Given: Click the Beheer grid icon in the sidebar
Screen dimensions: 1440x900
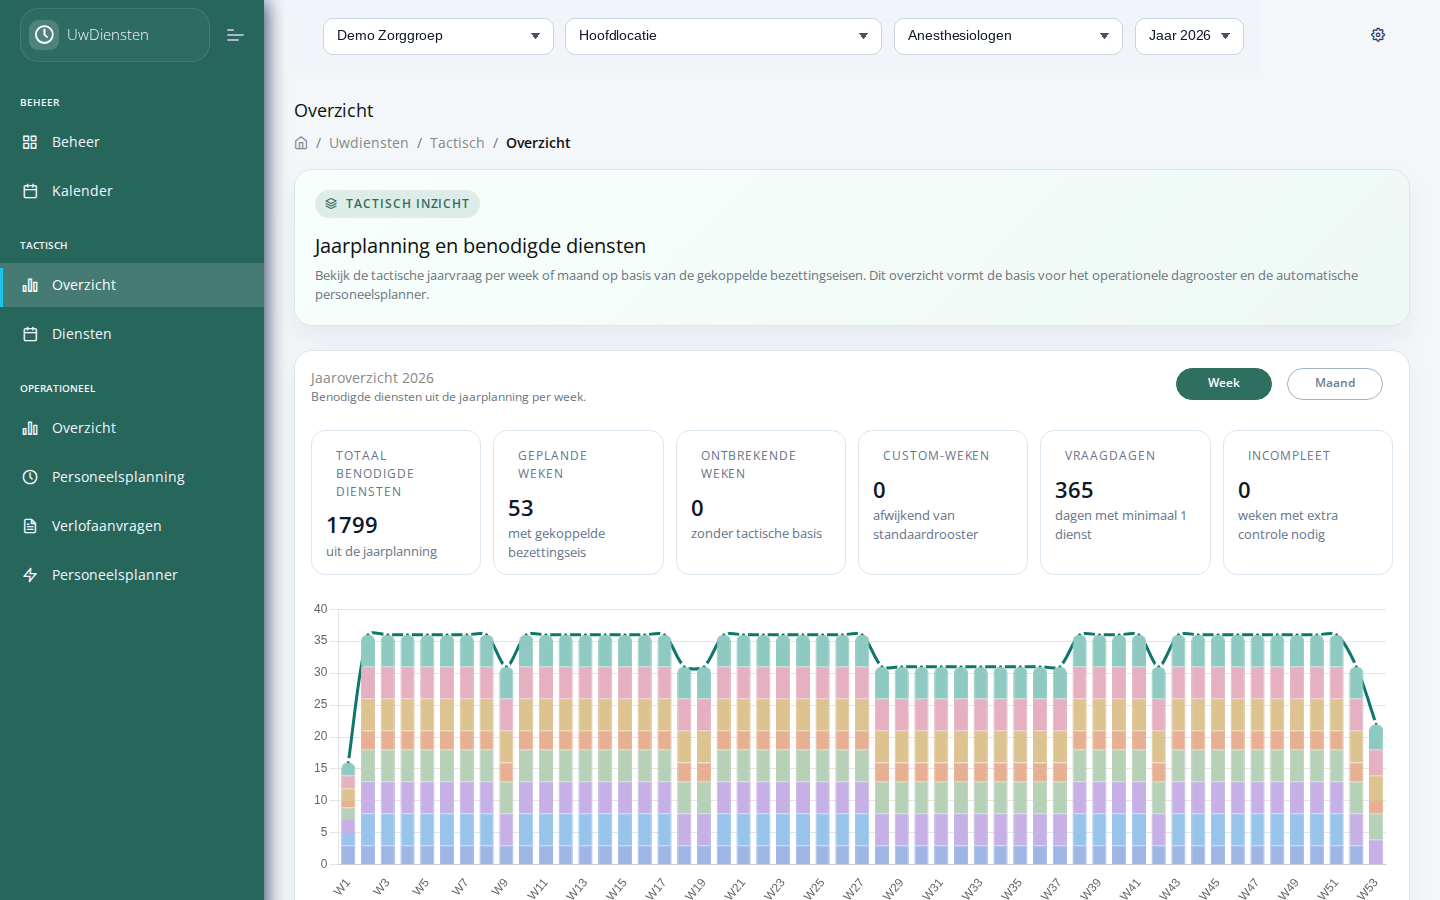Looking at the screenshot, I should coord(30,142).
